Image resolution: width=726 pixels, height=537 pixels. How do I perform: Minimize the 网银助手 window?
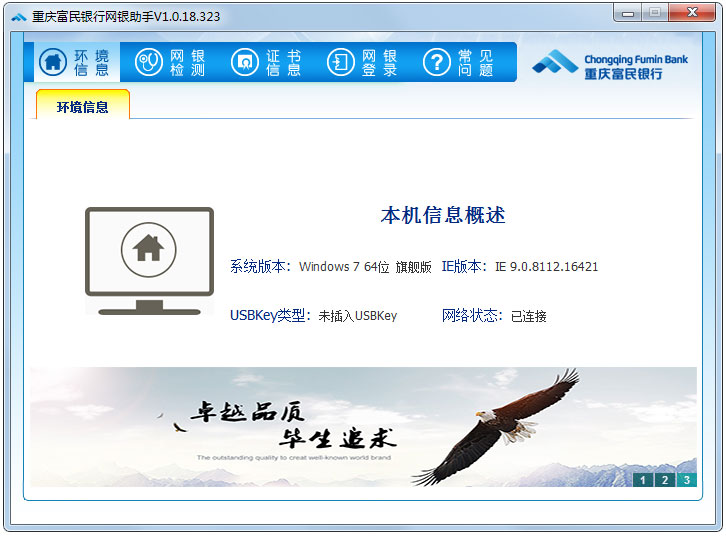point(628,13)
